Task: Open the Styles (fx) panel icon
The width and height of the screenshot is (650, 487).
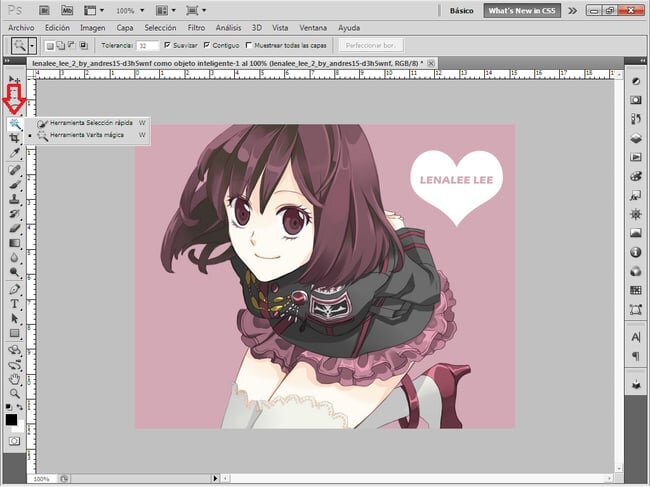Action: (635, 195)
